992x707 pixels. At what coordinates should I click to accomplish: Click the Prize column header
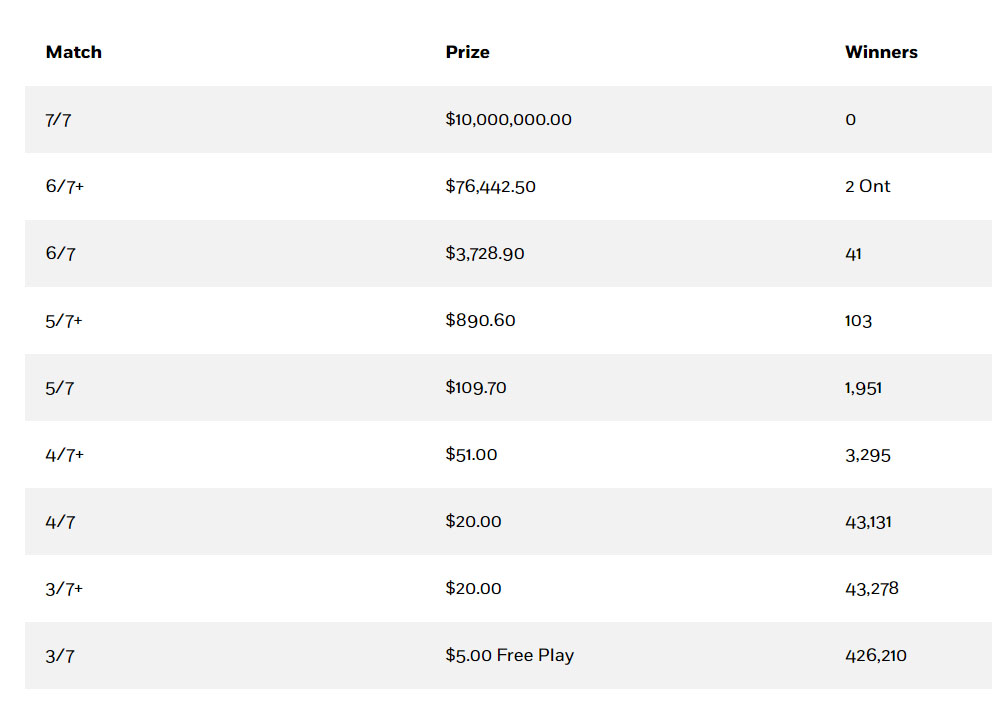click(467, 52)
